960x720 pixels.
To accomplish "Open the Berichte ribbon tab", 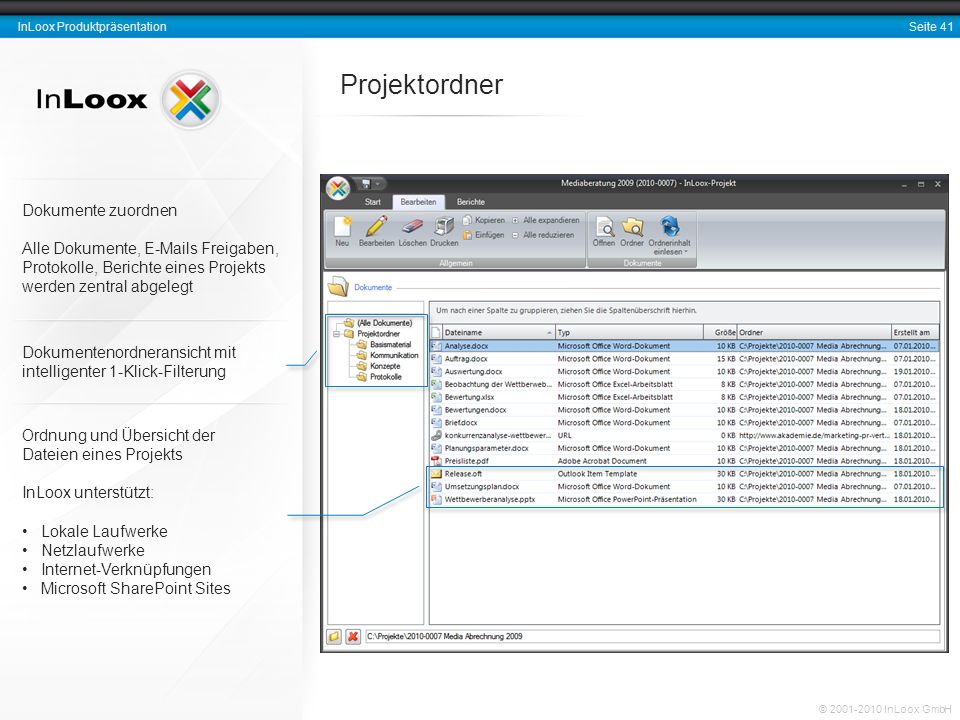I will pyautogui.click(x=470, y=202).
